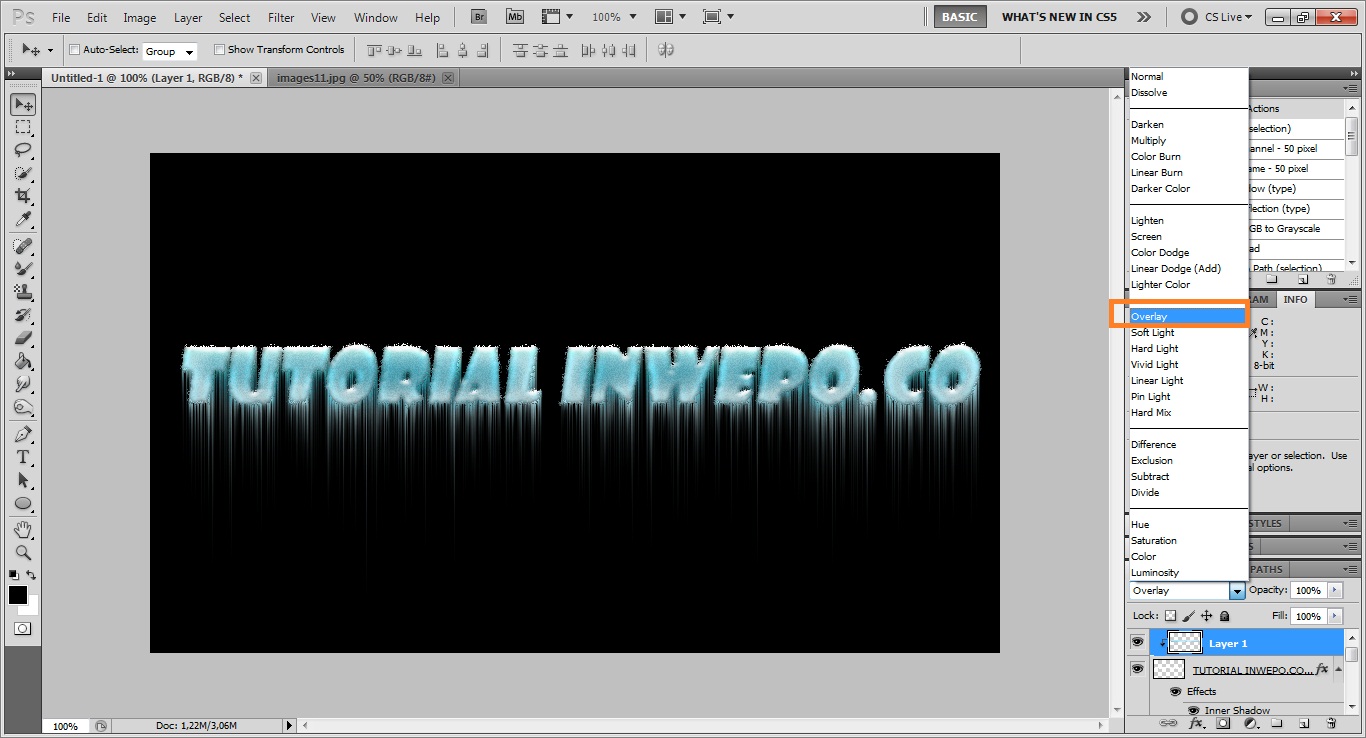This screenshot has height=738, width=1366.
Task: Create a new layer group
Action: [1276, 723]
